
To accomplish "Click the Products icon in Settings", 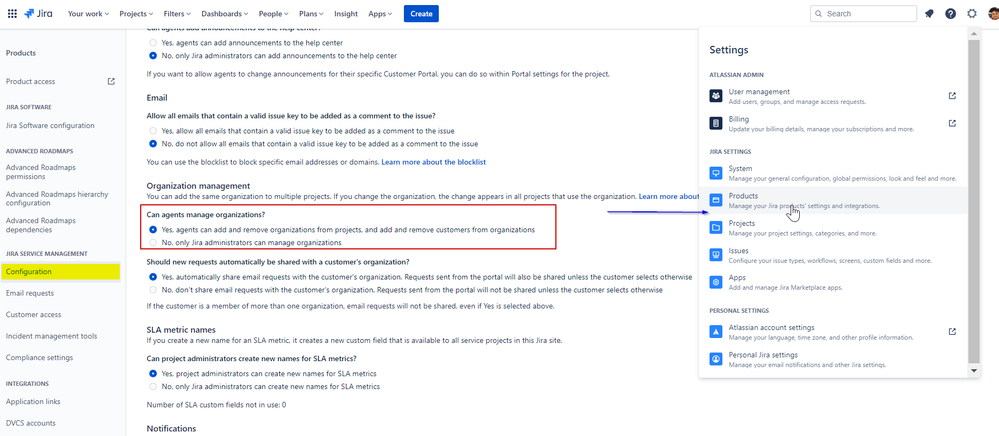I will coord(715,200).
